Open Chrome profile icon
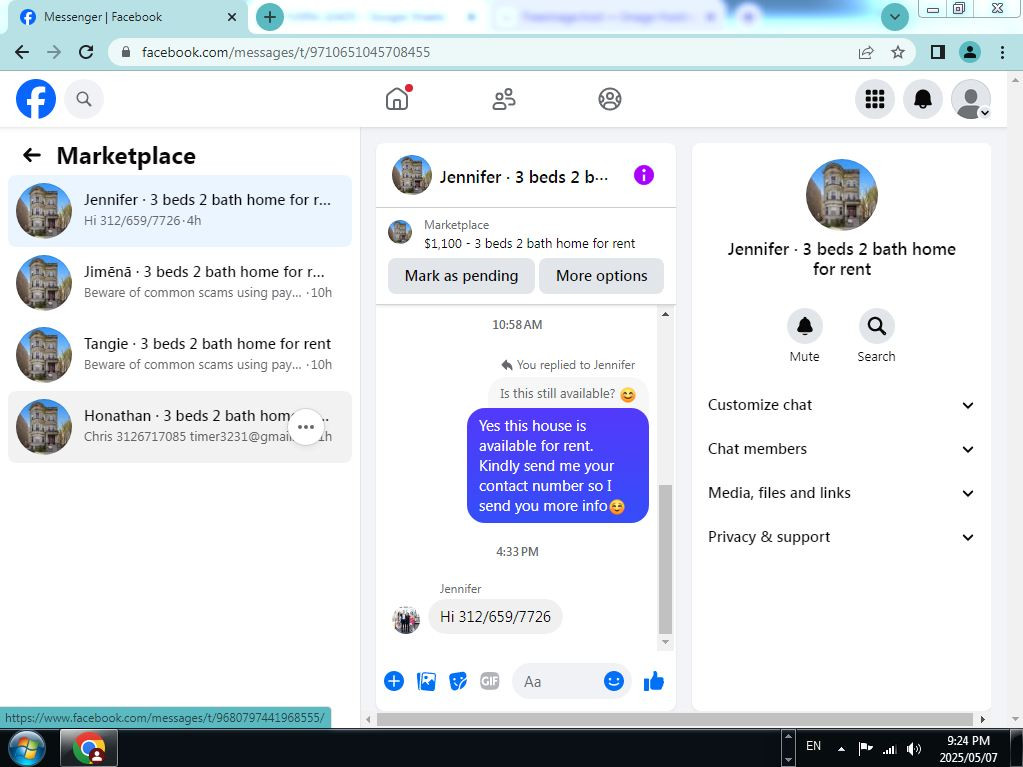1023x767 pixels. [x=970, y=52]
